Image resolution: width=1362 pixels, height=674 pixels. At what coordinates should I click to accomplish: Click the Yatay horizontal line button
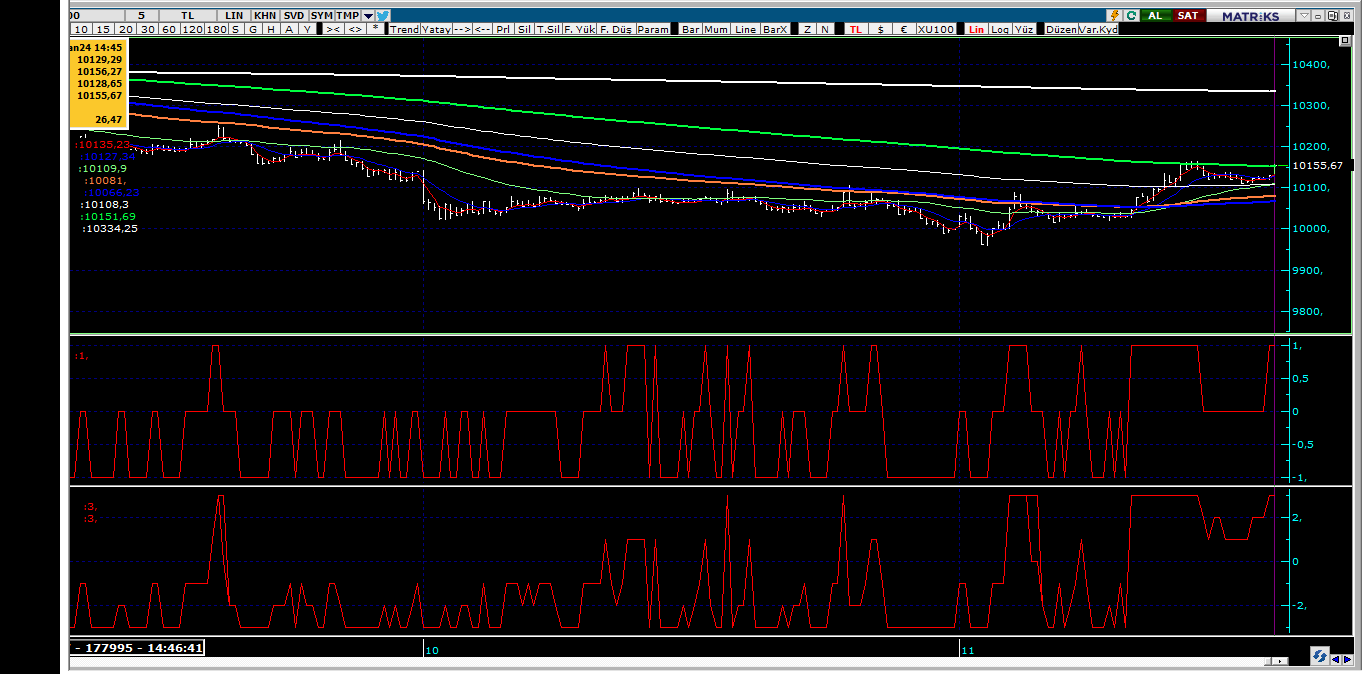(x=436, y=29)
